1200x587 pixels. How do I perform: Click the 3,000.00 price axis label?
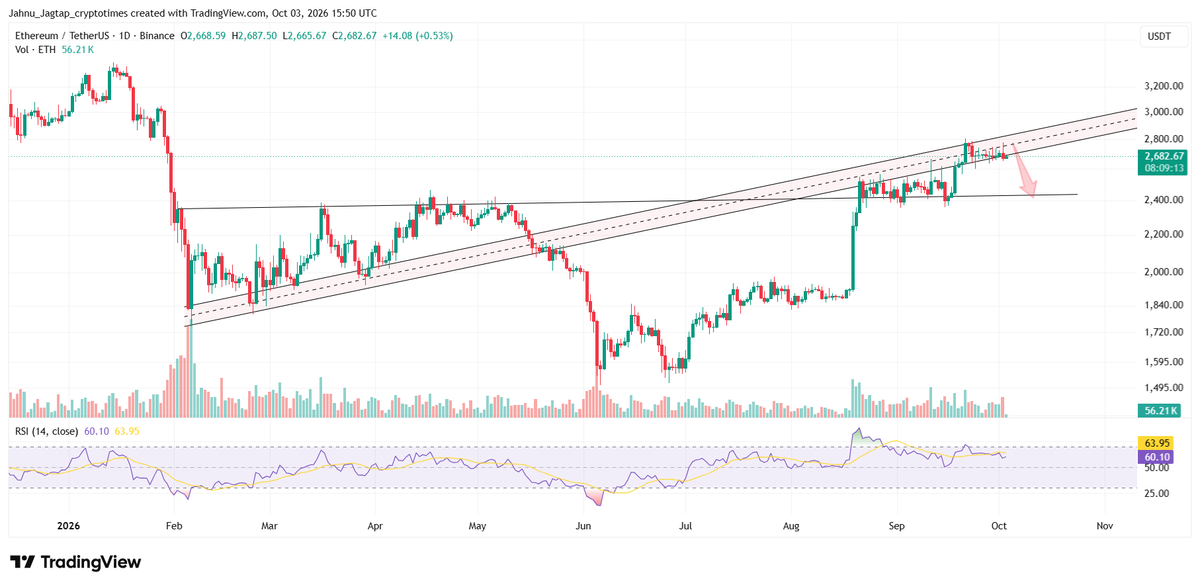click(1165, 112)
